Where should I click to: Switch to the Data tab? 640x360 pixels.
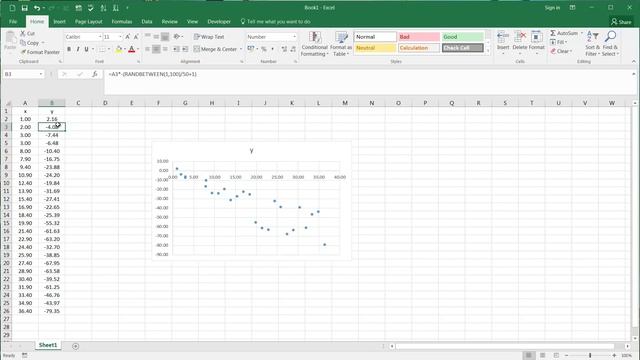click(147, 22)
